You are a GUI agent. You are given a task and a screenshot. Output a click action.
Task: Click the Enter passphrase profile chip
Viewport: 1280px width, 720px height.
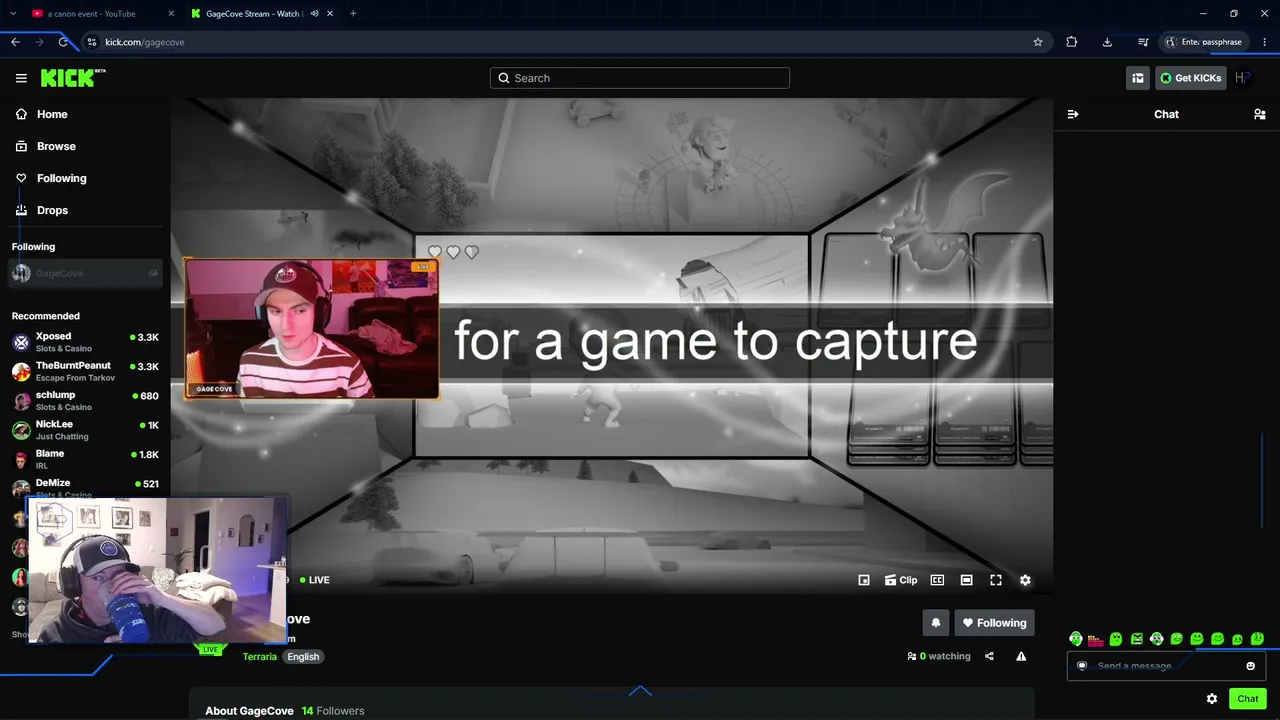click(x=1203, y=42)
